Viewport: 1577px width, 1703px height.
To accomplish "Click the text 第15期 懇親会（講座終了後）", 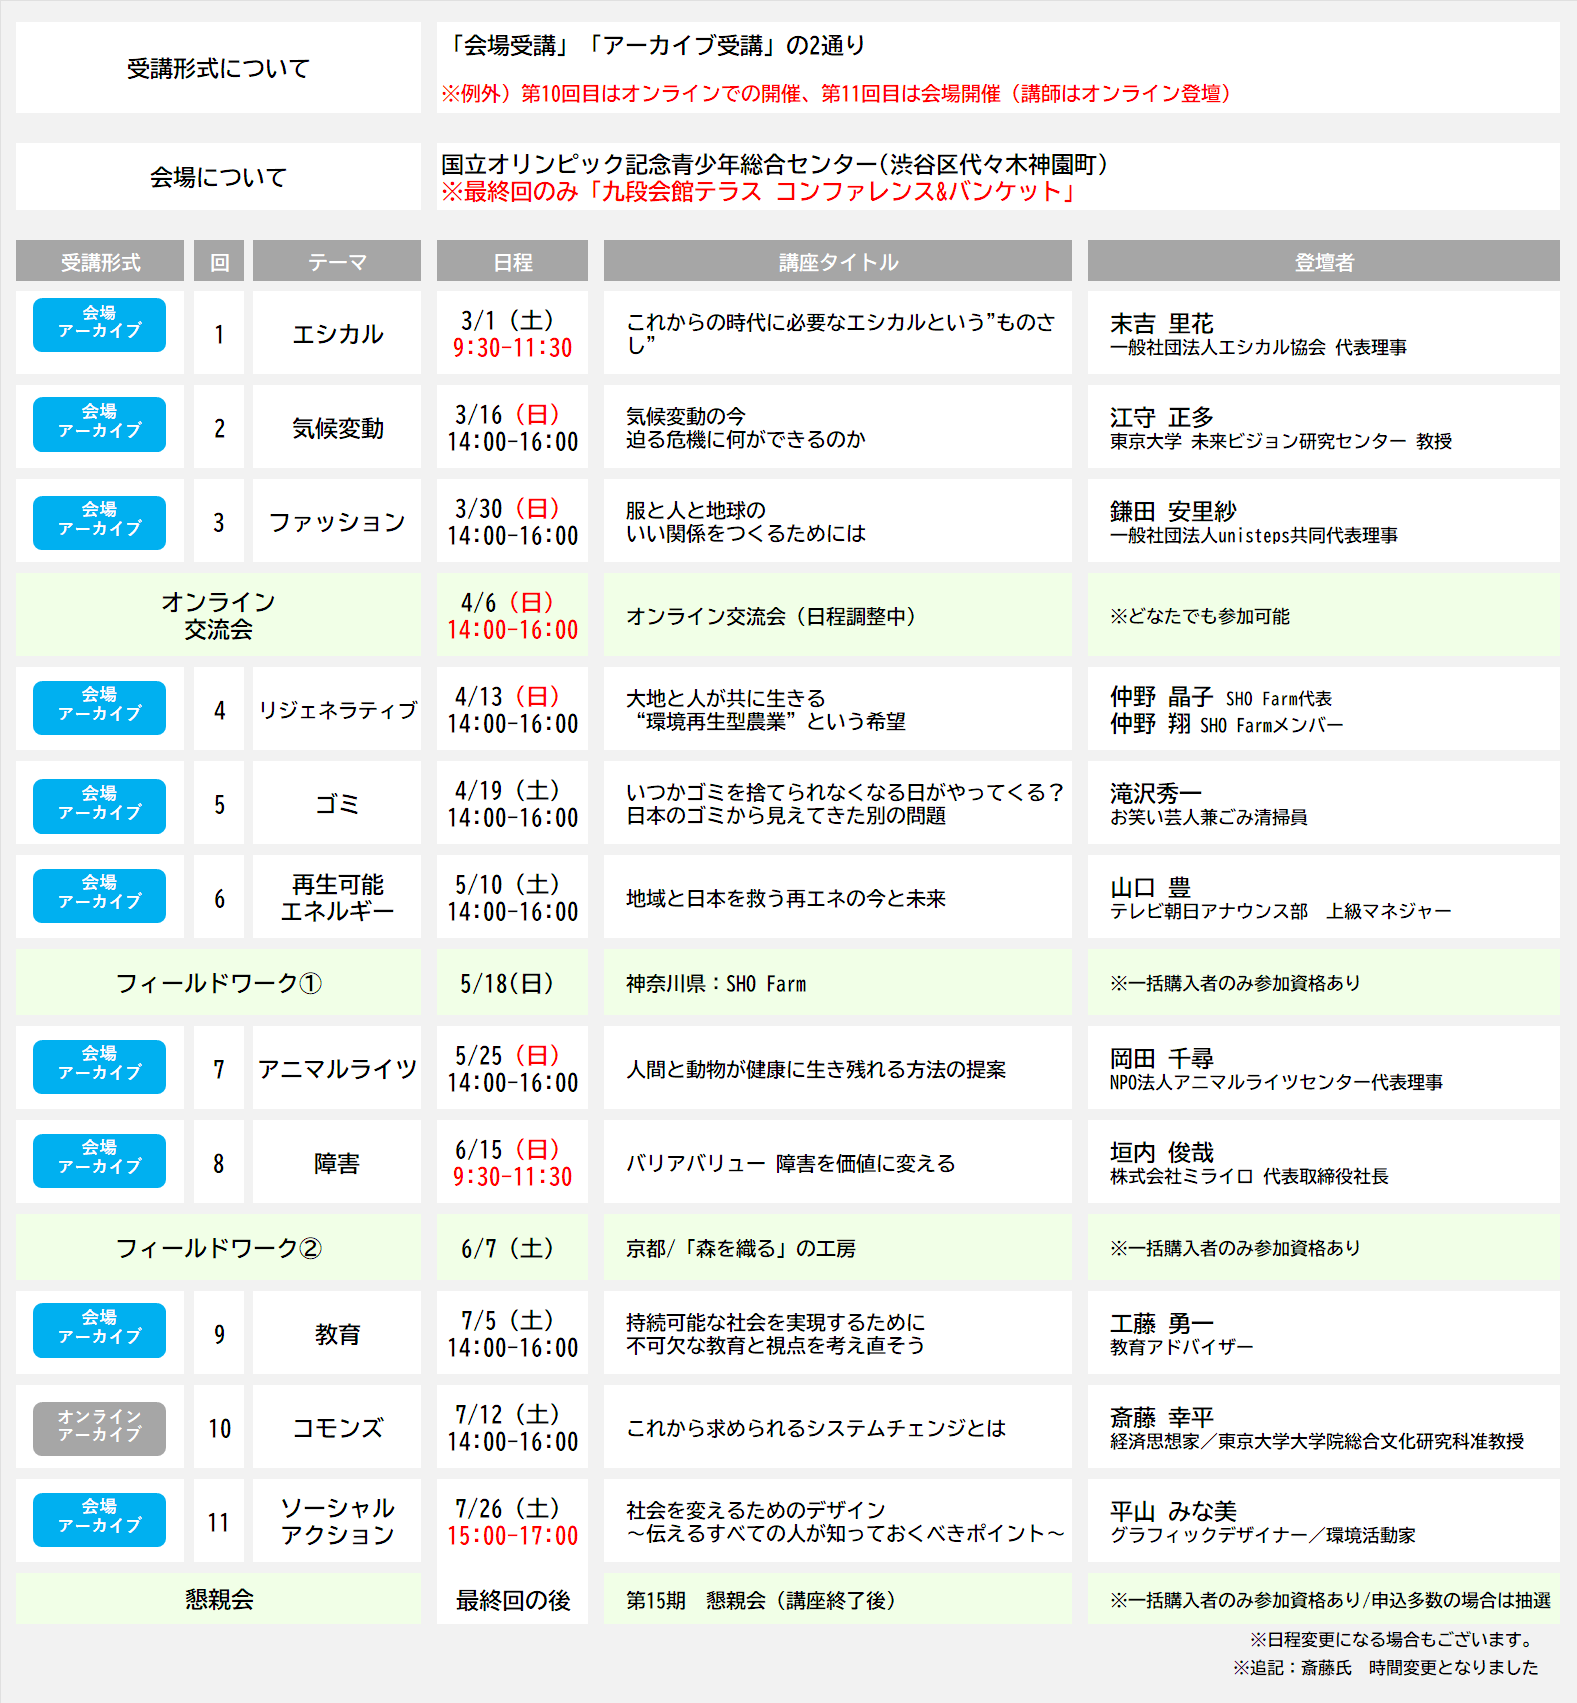I will 760,1600.
